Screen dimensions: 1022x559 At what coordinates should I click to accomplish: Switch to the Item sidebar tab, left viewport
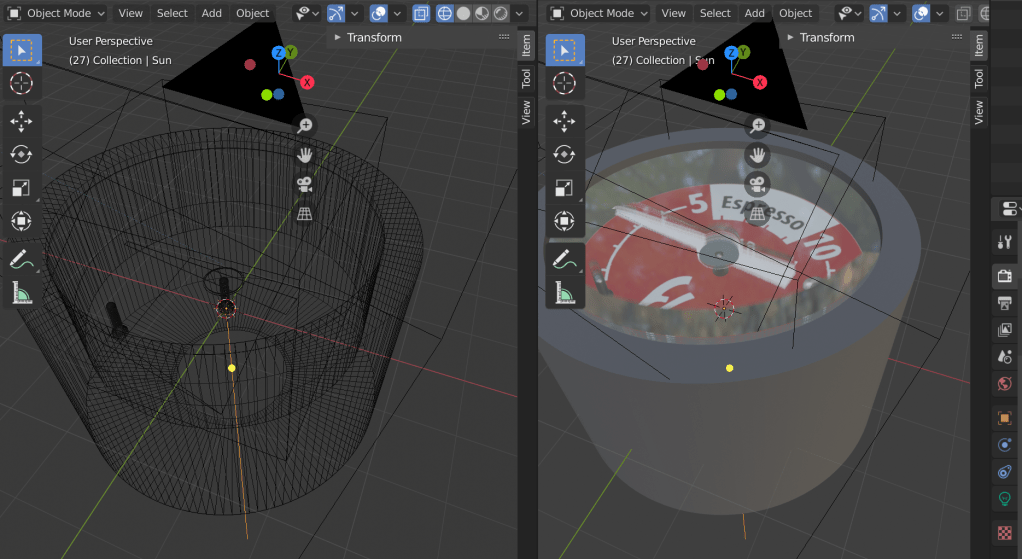point(526,46)
